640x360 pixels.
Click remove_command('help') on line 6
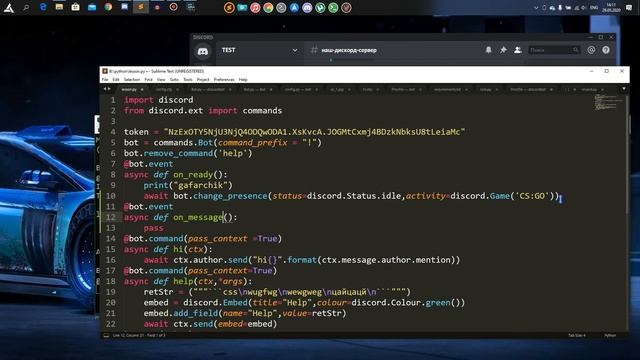pyautogui.click(x=198, y=153)
